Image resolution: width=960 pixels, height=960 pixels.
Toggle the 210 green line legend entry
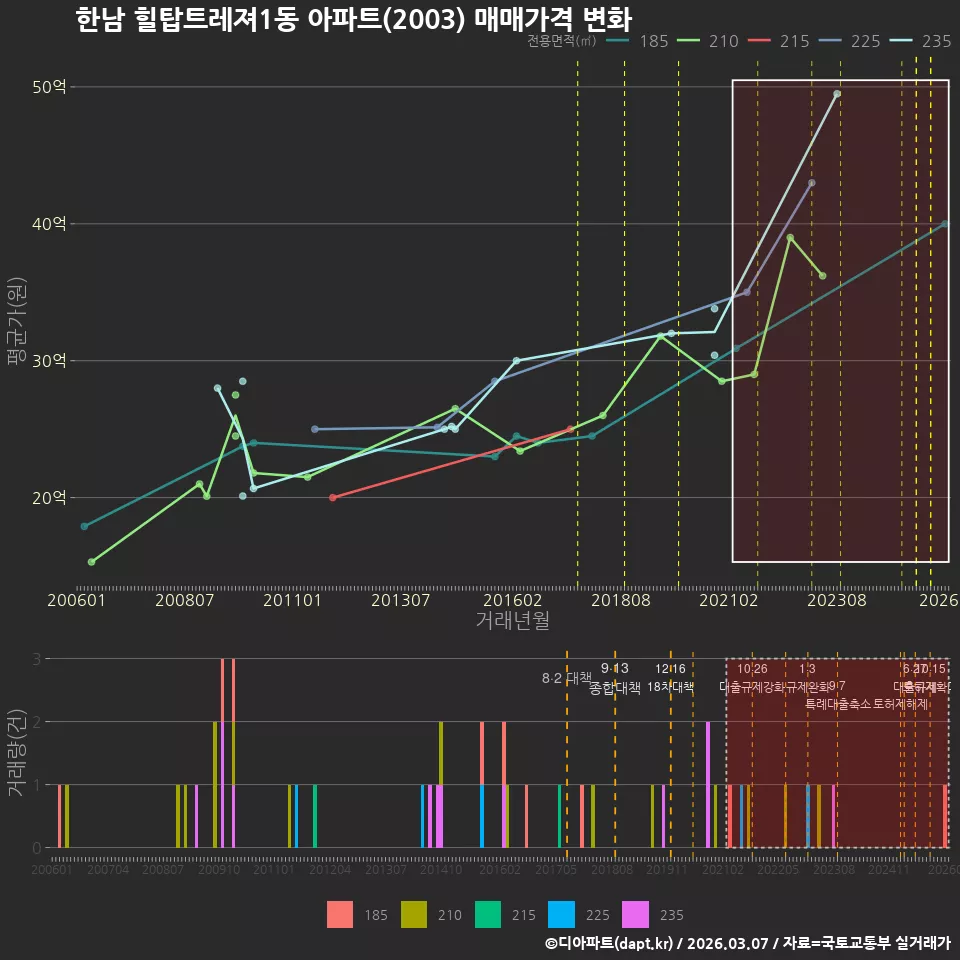[x=708, y=41]
